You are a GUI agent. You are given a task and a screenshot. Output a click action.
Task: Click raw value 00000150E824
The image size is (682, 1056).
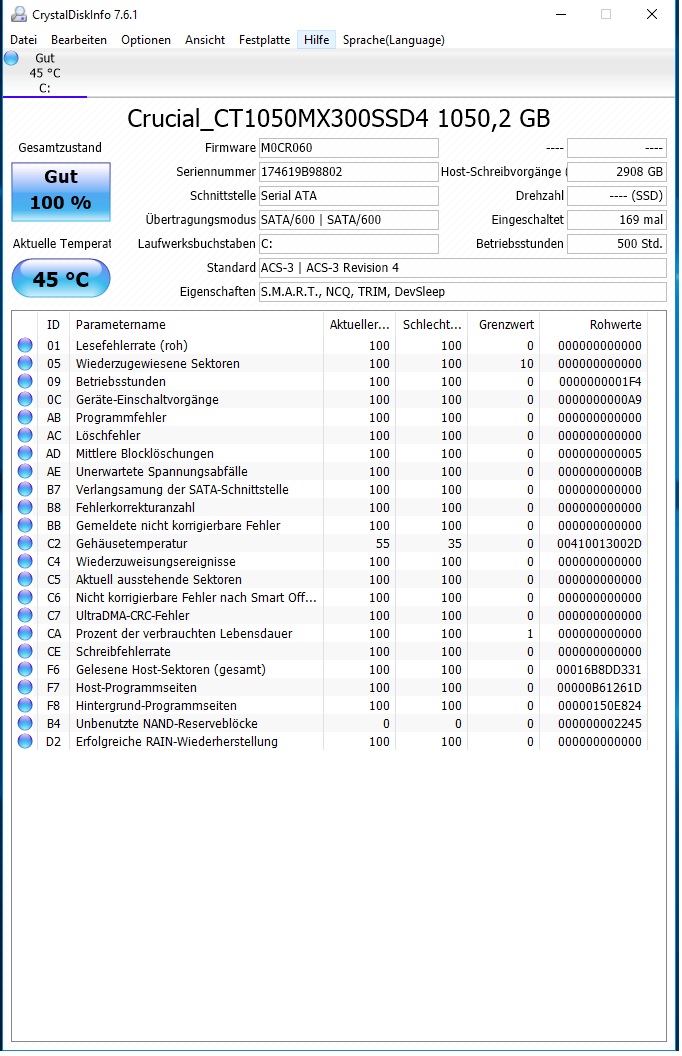point(599,706)
